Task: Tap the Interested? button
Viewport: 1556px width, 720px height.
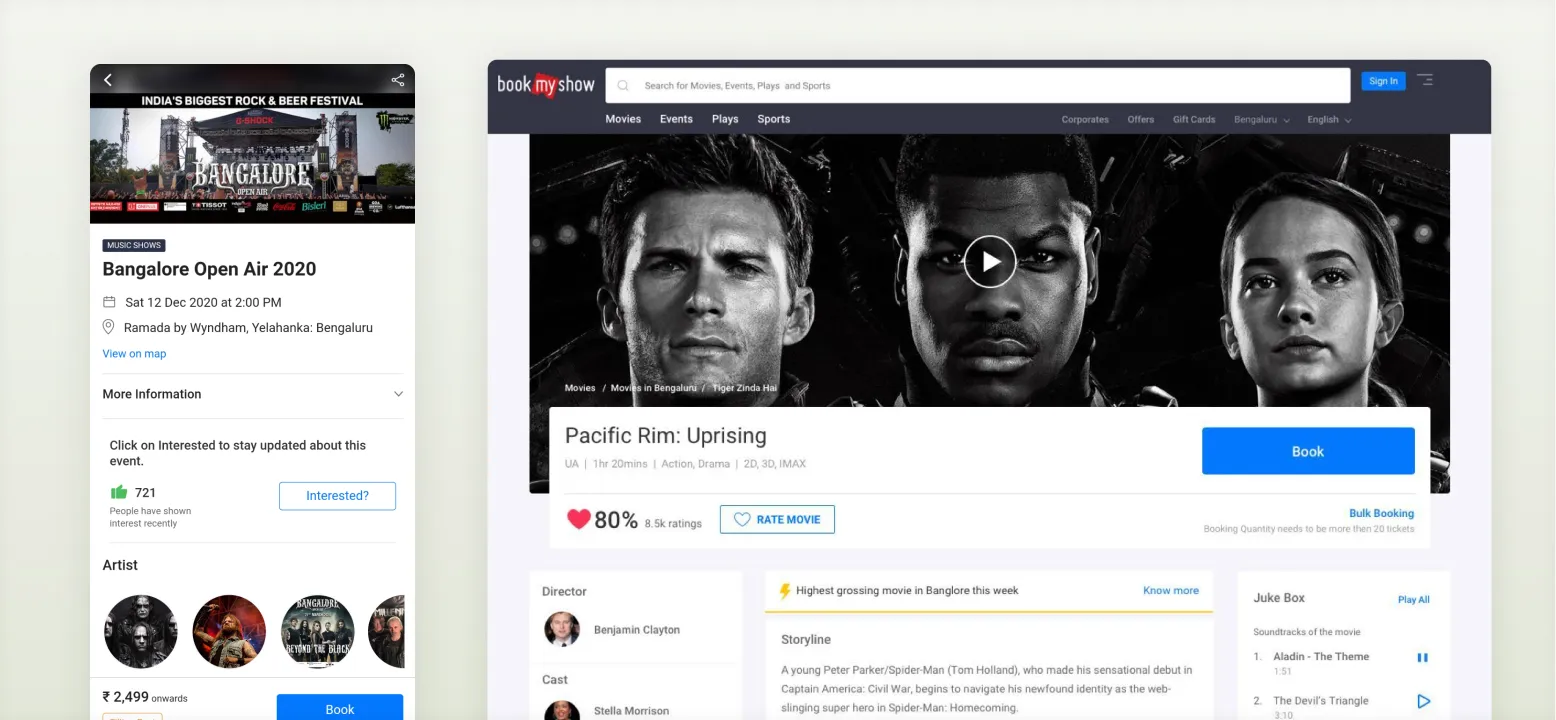Action: click(337, 496)
